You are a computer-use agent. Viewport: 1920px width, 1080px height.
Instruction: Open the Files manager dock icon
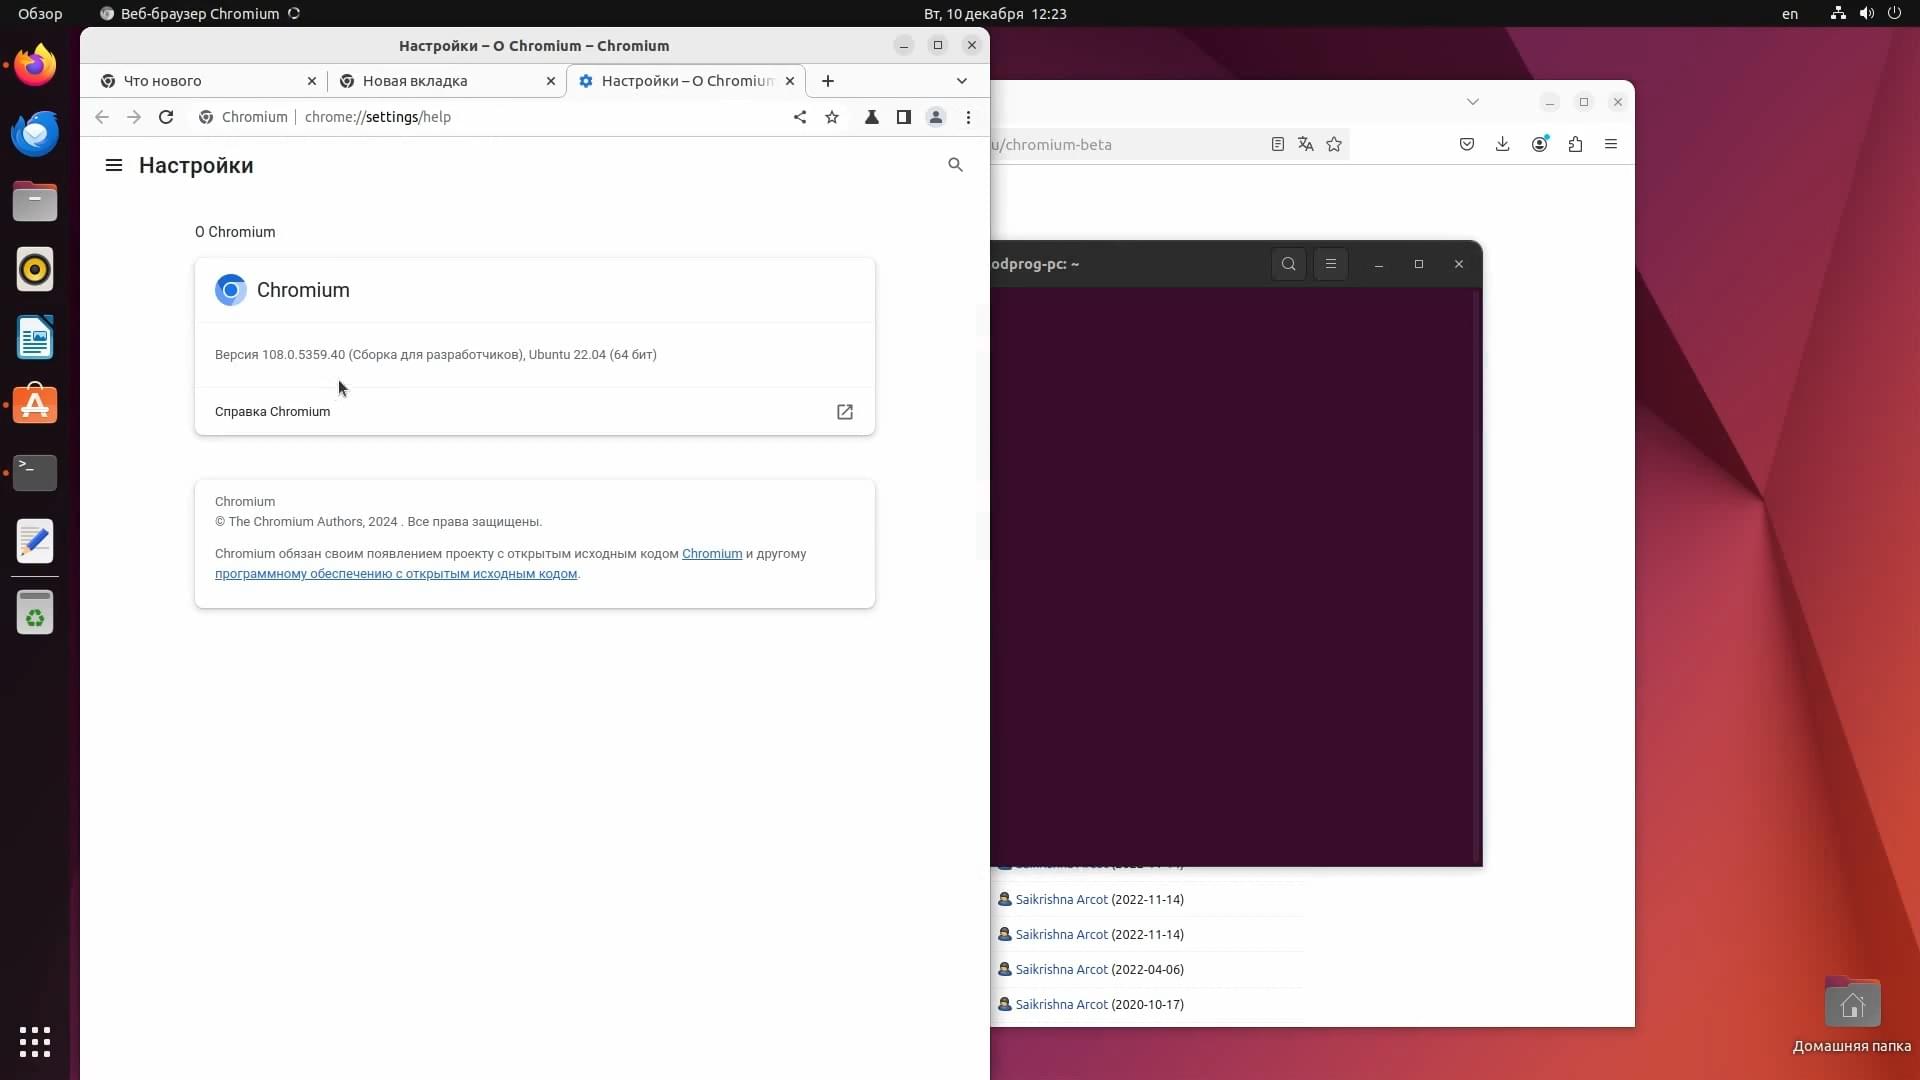[35, 201]
